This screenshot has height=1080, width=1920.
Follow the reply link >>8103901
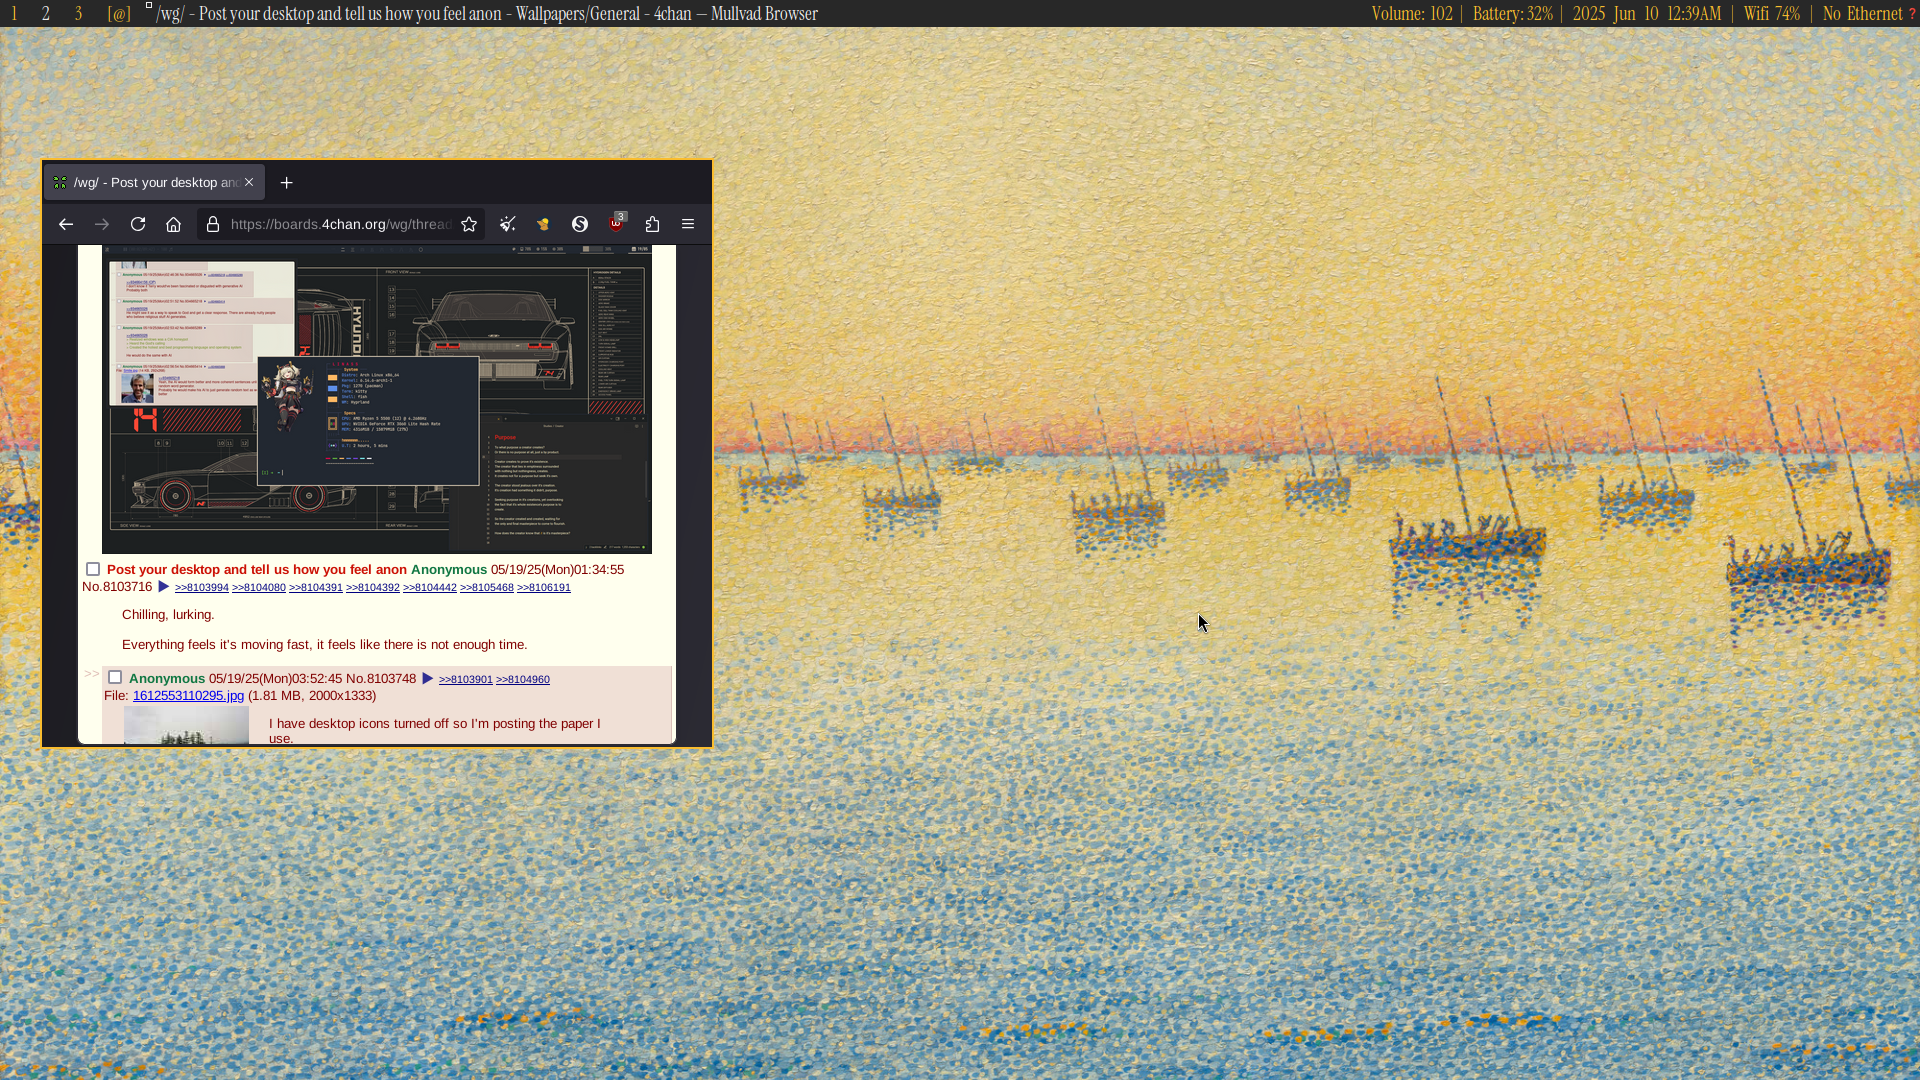click(466, 680)
